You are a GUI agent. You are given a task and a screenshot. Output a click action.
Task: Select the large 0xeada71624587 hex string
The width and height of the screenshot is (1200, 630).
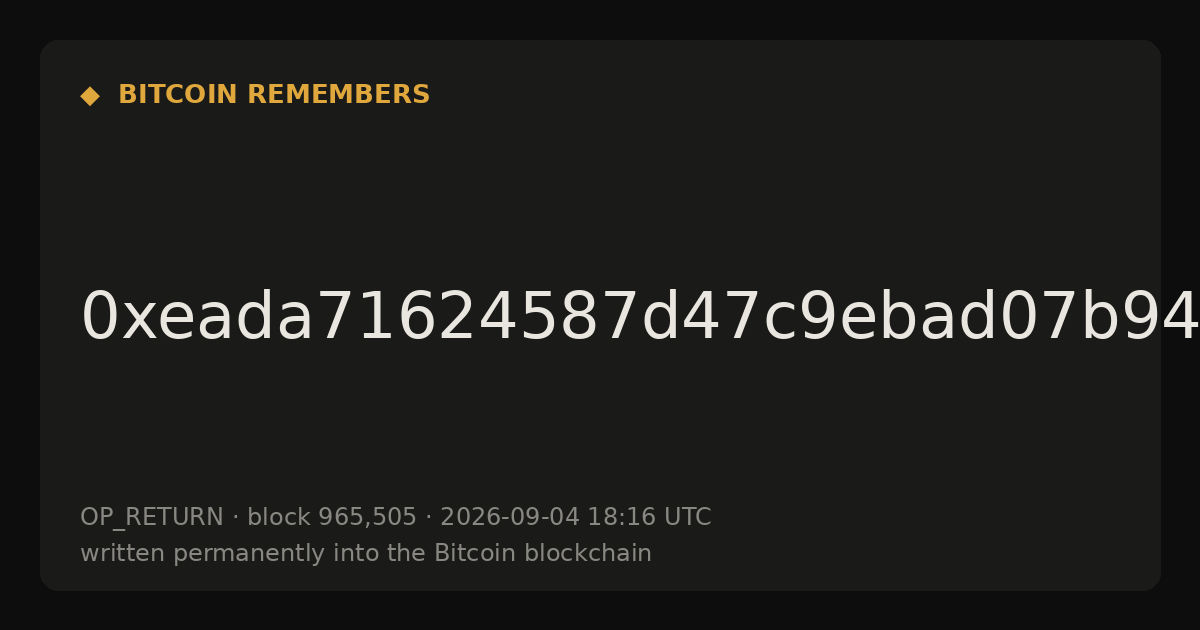pyautogui.click(x=640, y=317)
